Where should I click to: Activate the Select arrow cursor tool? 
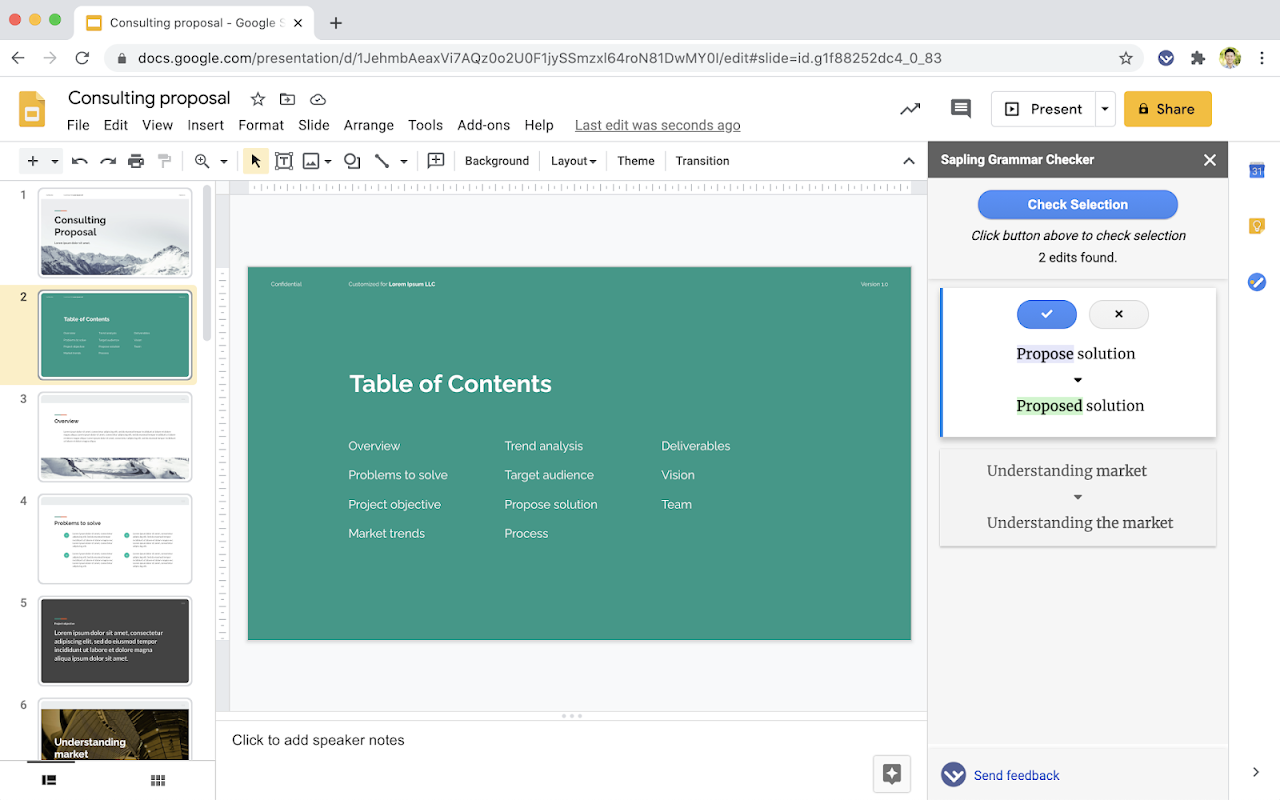point(256,161)
